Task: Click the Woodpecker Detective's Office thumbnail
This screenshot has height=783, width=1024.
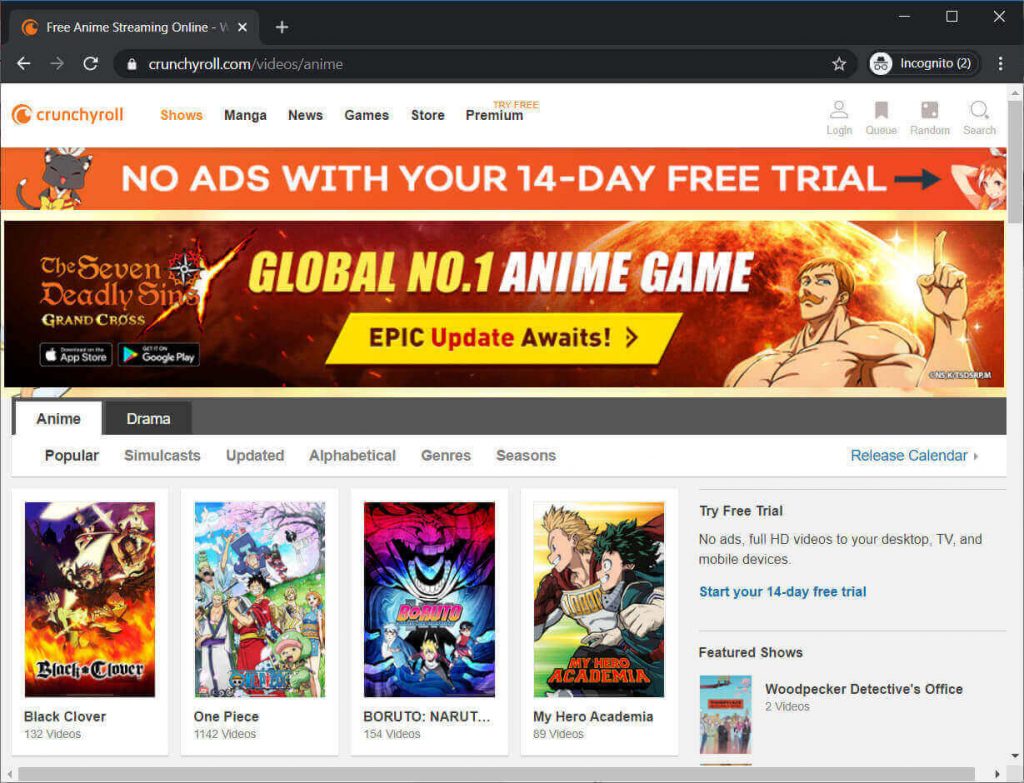Action: [x=725, y=714]
